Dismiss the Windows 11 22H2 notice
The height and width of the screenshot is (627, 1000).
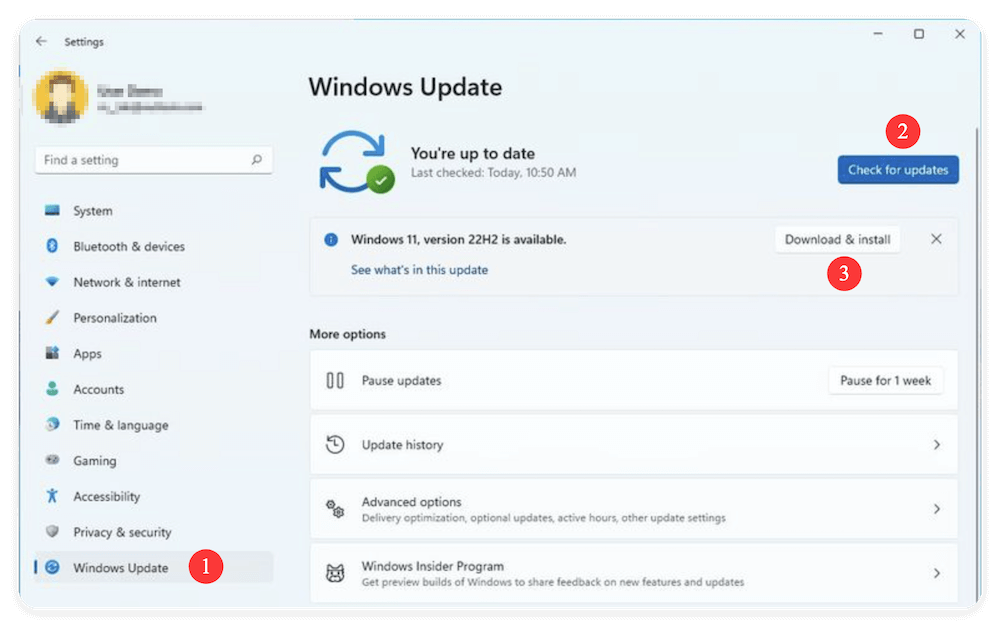pyautogui.click(x=936, y=240)
